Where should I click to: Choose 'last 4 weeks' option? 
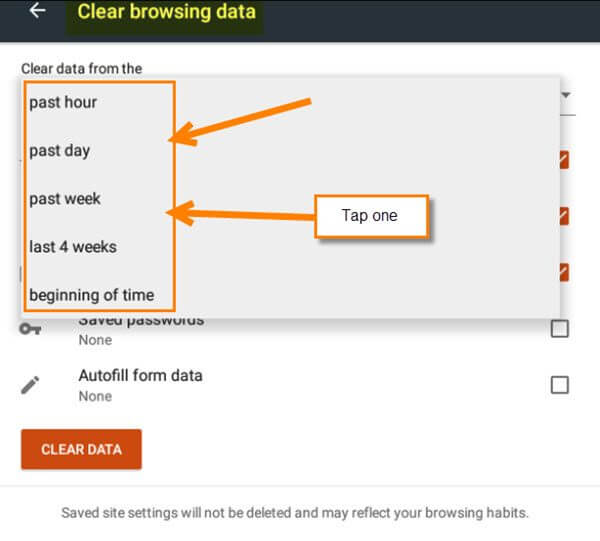[x=73, y=247]
